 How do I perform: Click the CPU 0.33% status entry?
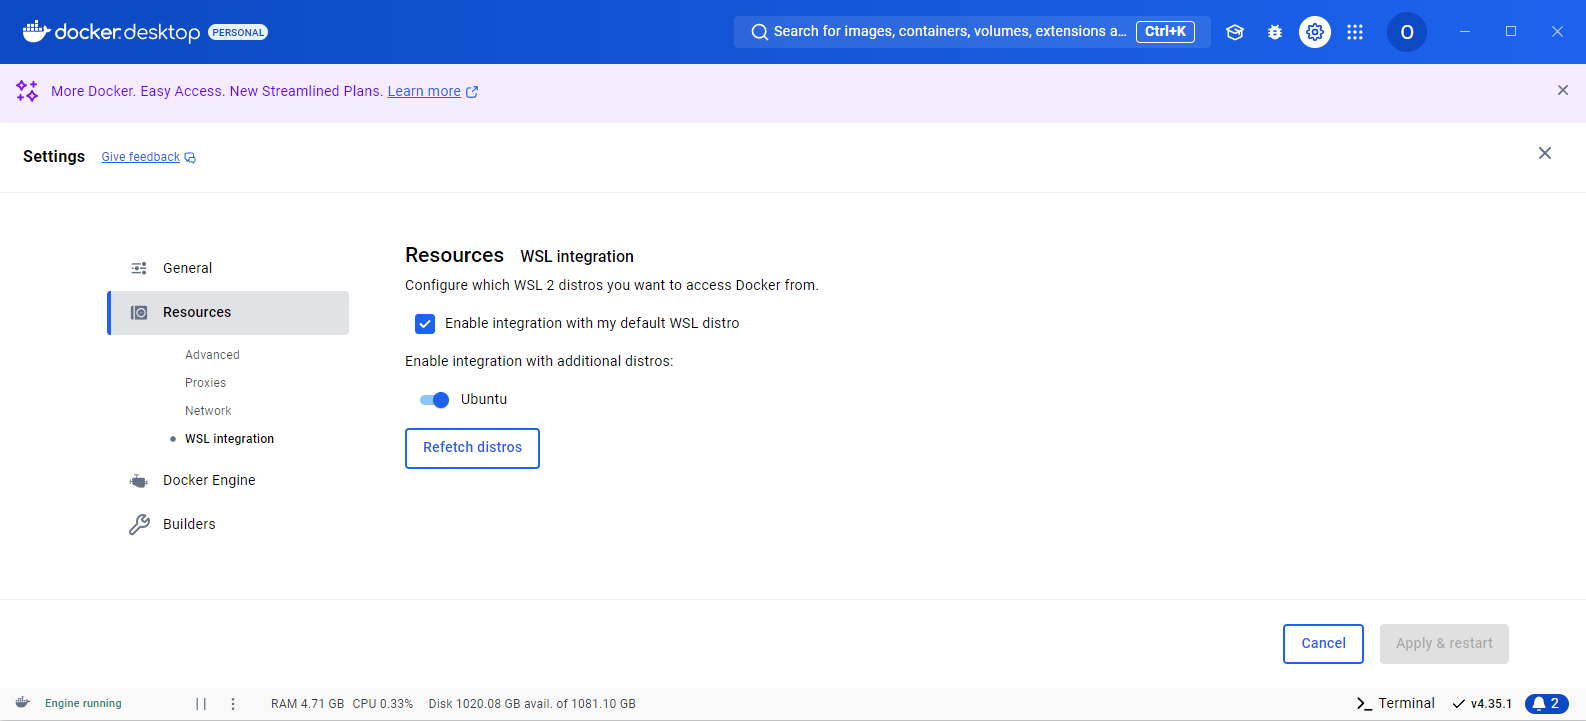(x=383, y=704)
